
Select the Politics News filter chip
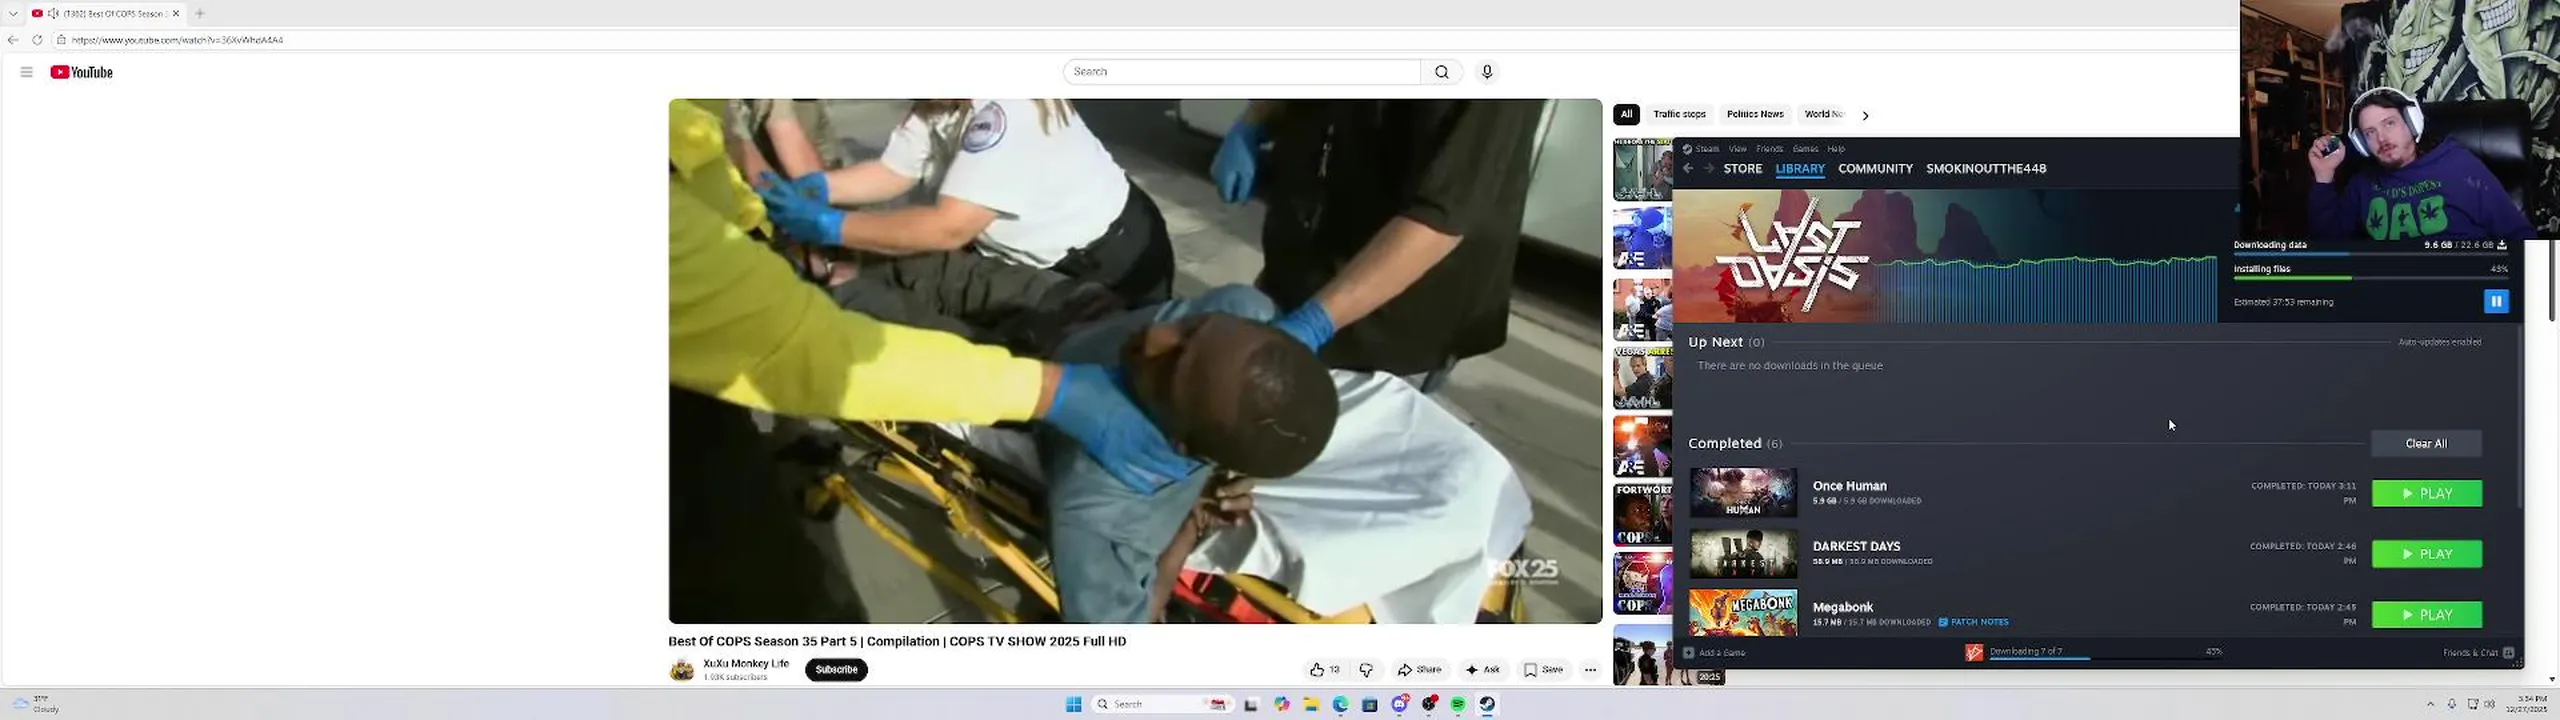coord(1755,114)
